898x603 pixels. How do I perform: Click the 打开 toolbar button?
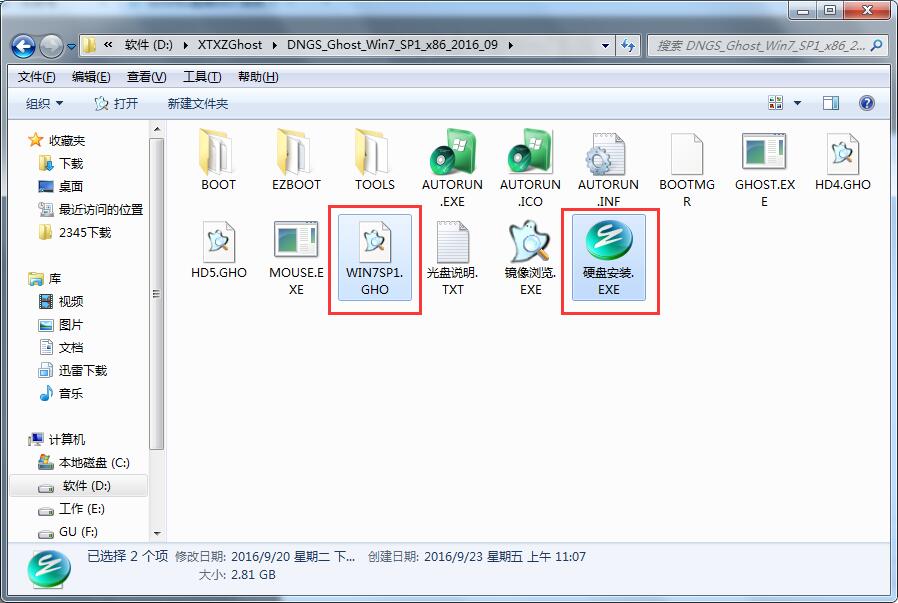tap(120, 102)
